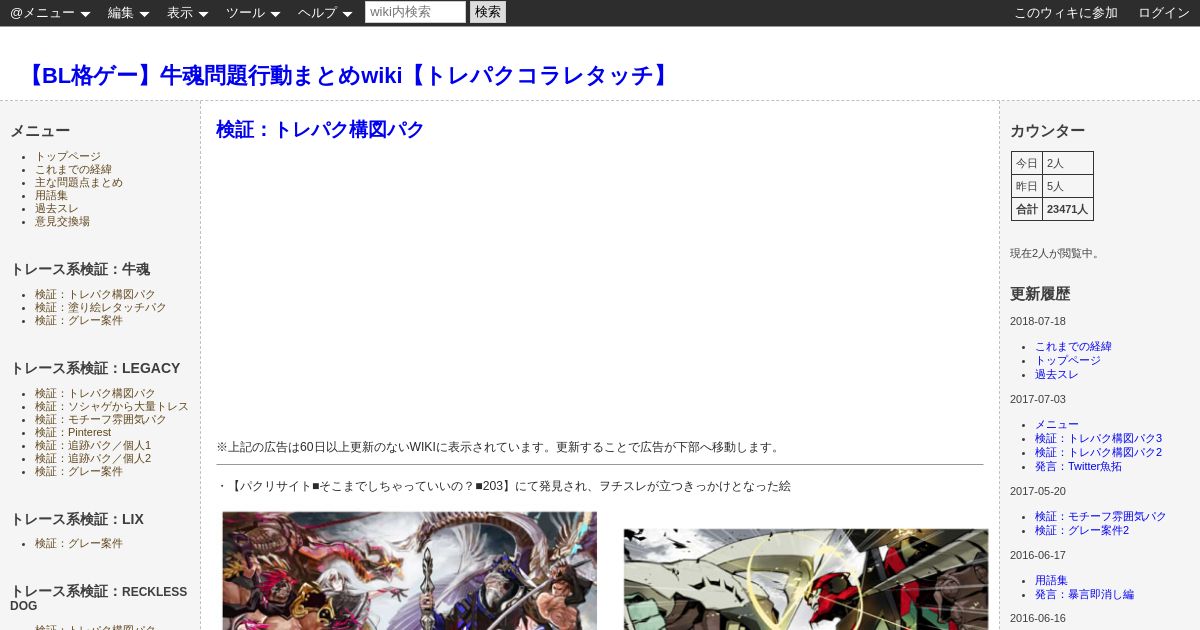Click the 現在2人が閲覧中。 text

(1056, 254)
